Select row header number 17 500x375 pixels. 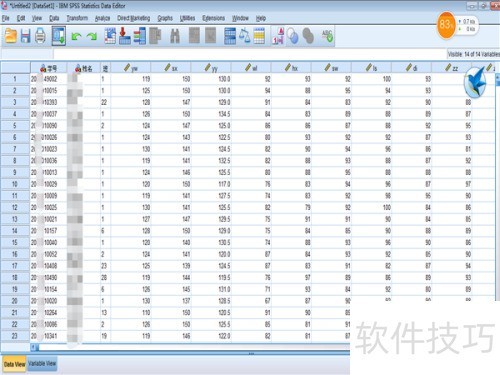coord(15,266)
